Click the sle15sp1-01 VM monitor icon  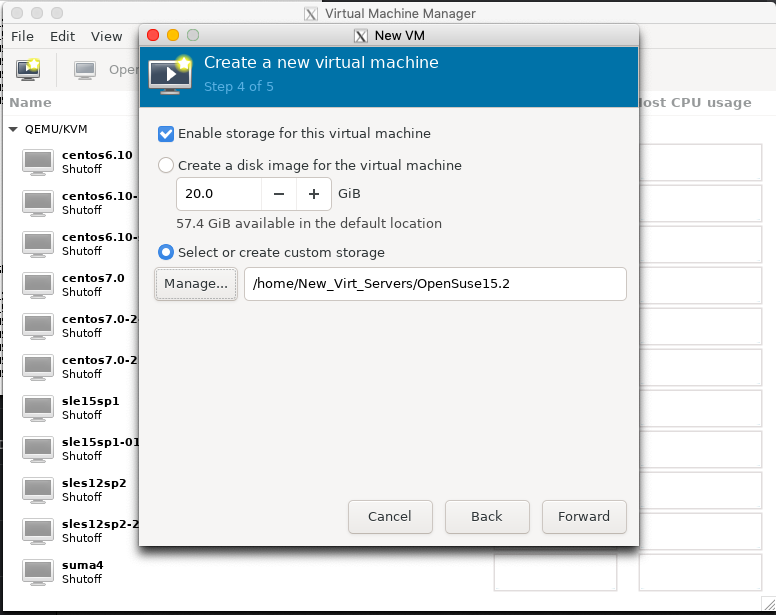[x=38, y=449]
